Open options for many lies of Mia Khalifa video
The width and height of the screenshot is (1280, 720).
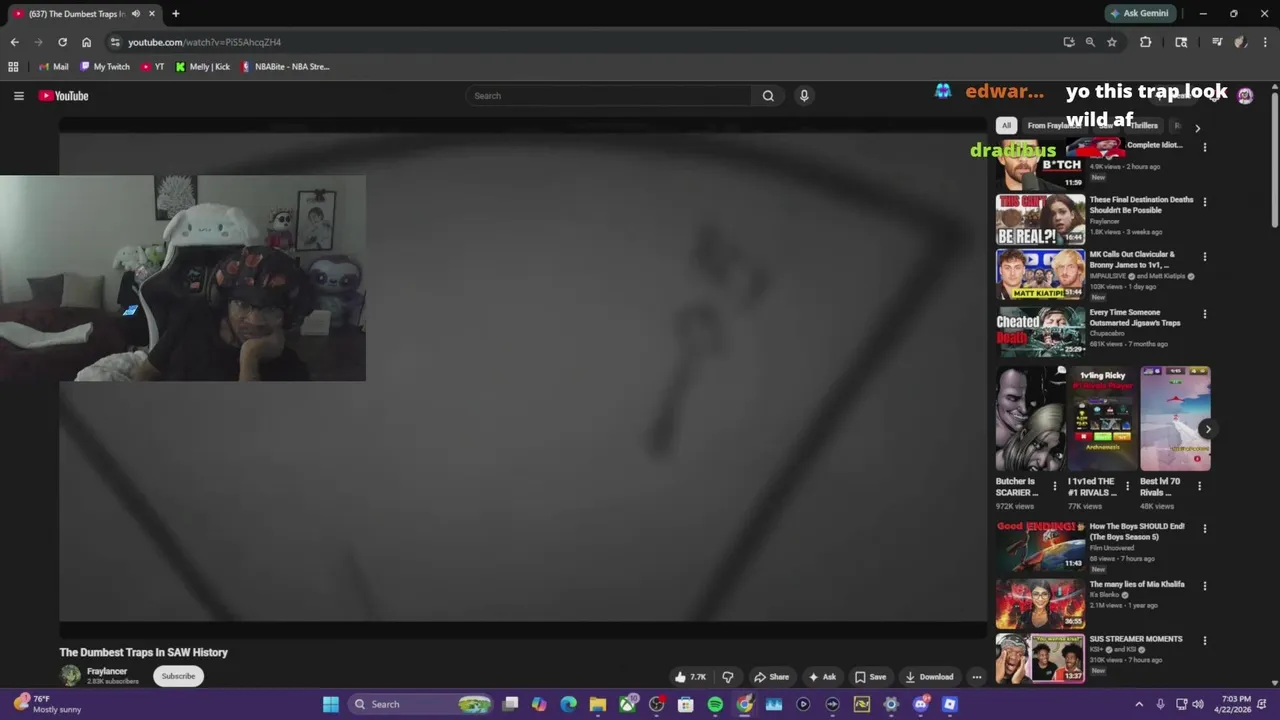(x=1204, y=586)
